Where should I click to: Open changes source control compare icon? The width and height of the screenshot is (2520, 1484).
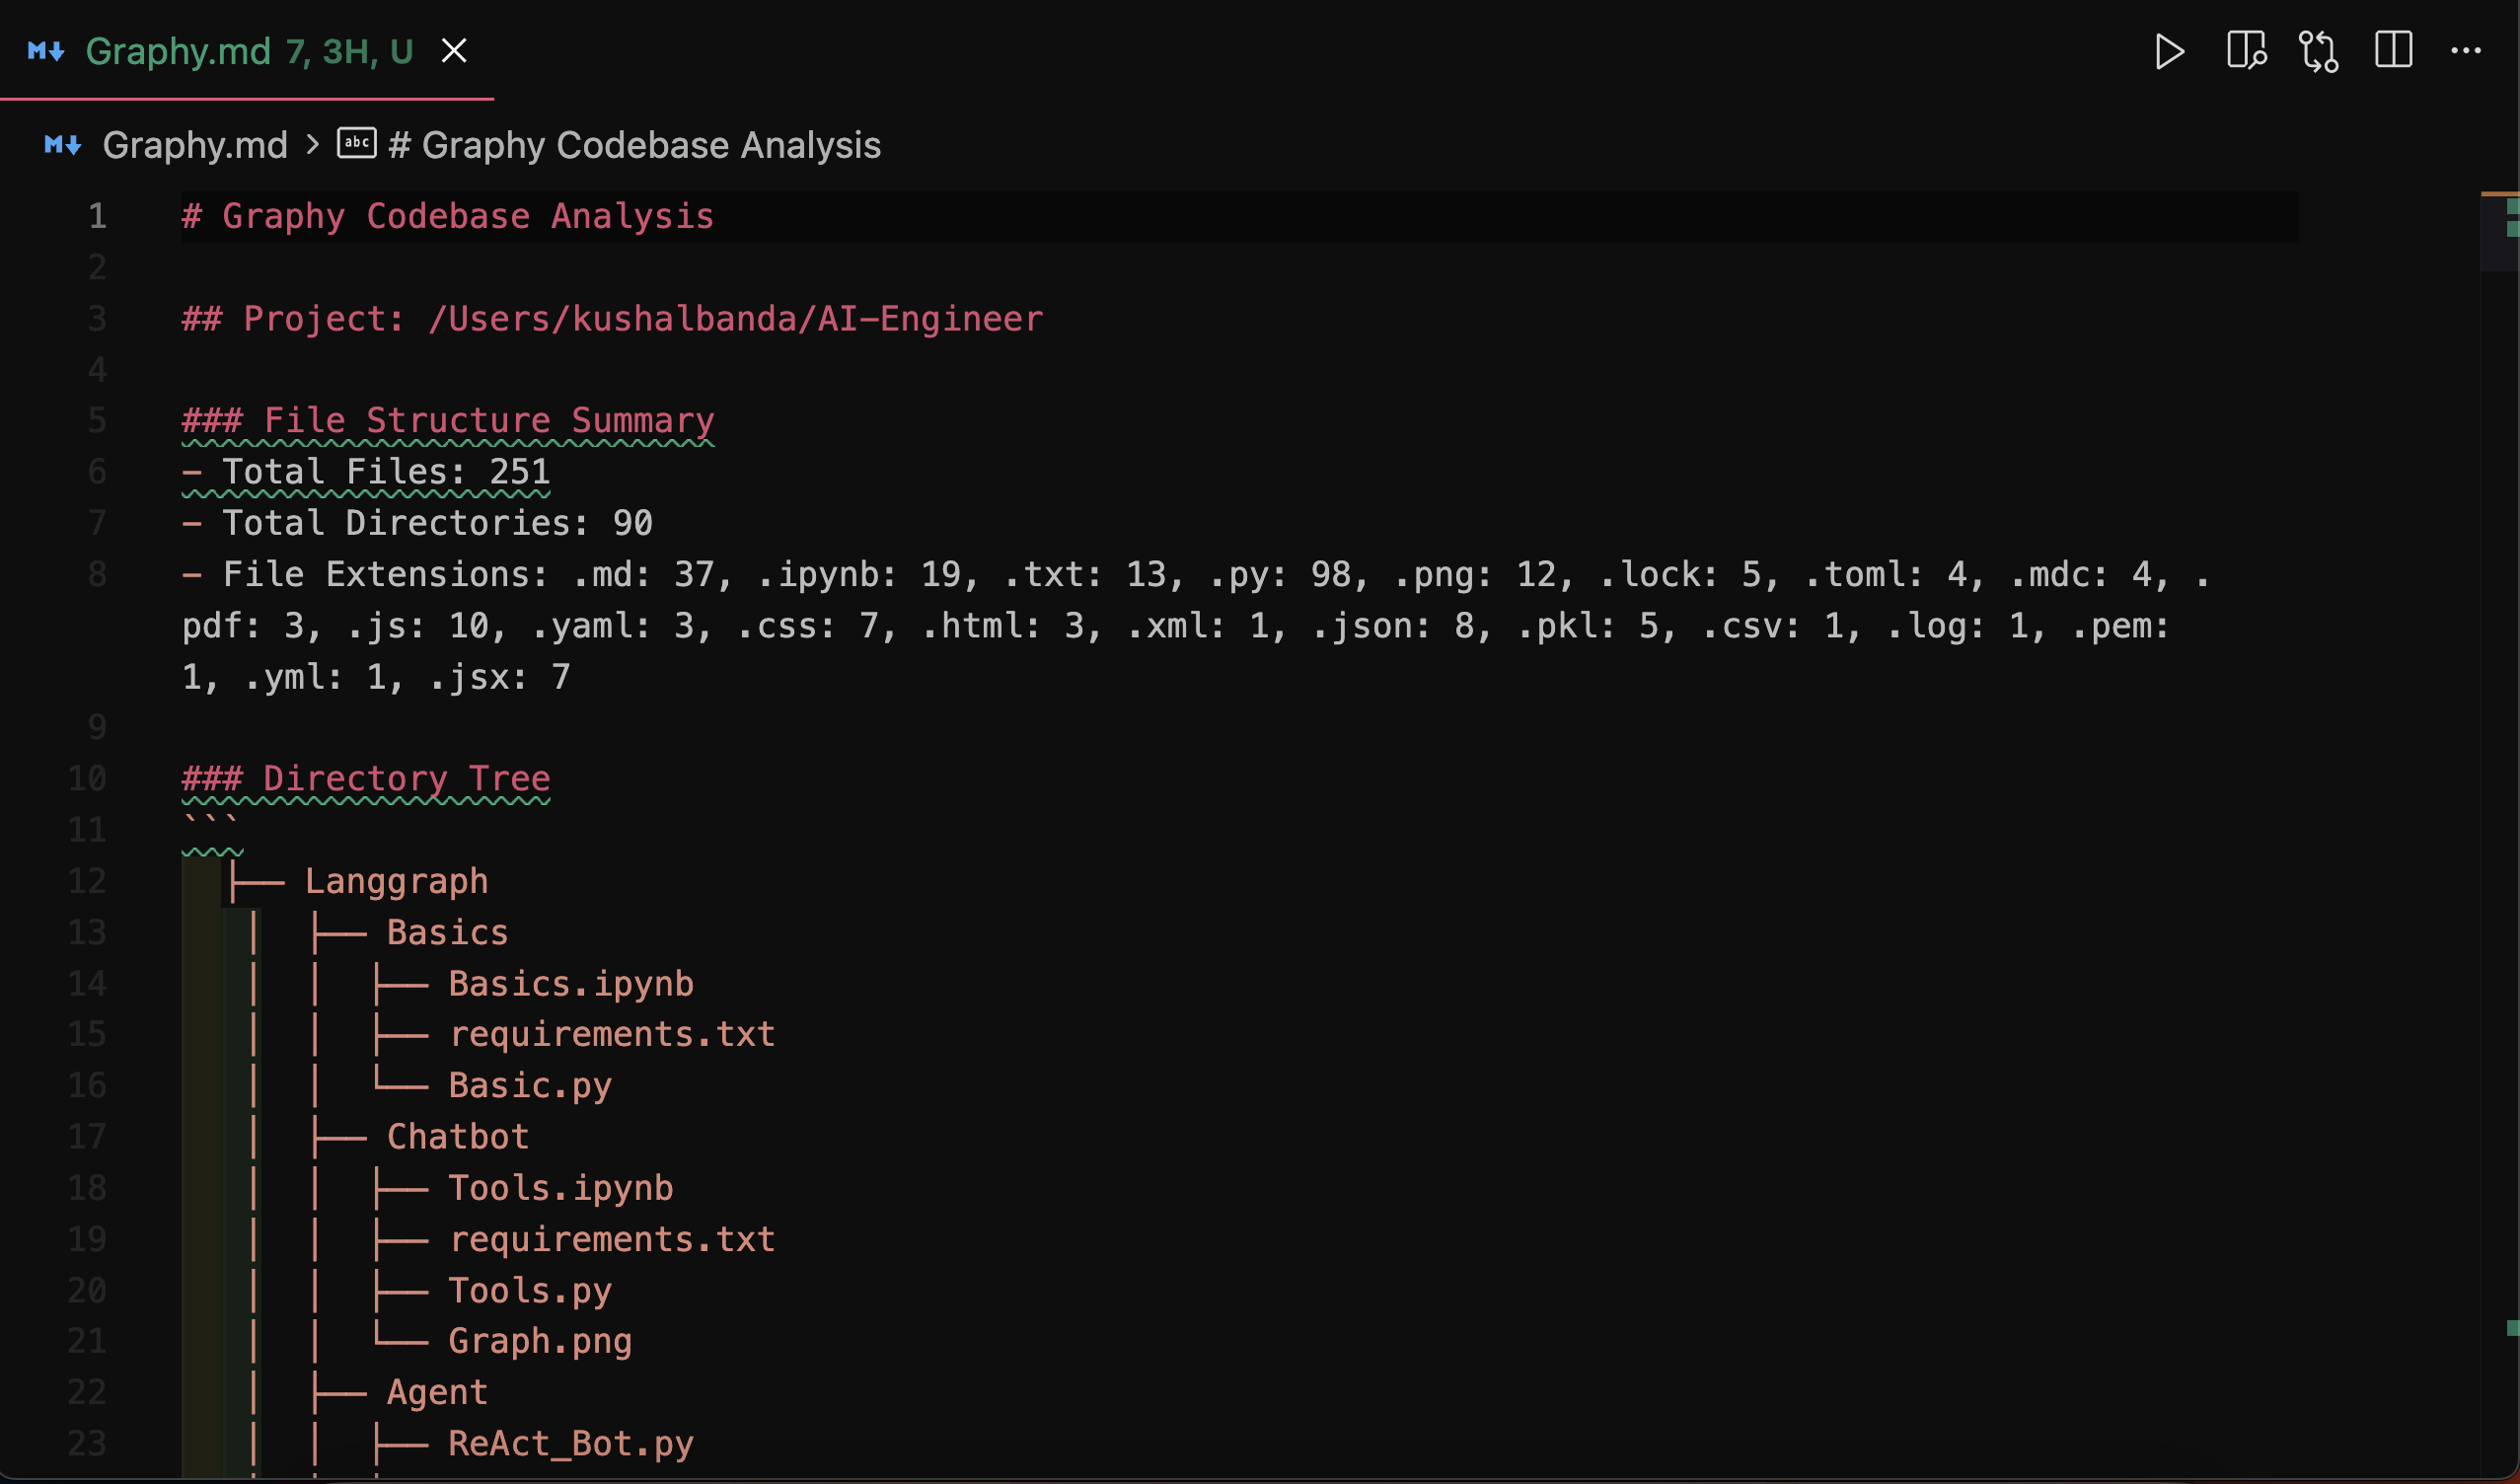tap(2319, 51)
